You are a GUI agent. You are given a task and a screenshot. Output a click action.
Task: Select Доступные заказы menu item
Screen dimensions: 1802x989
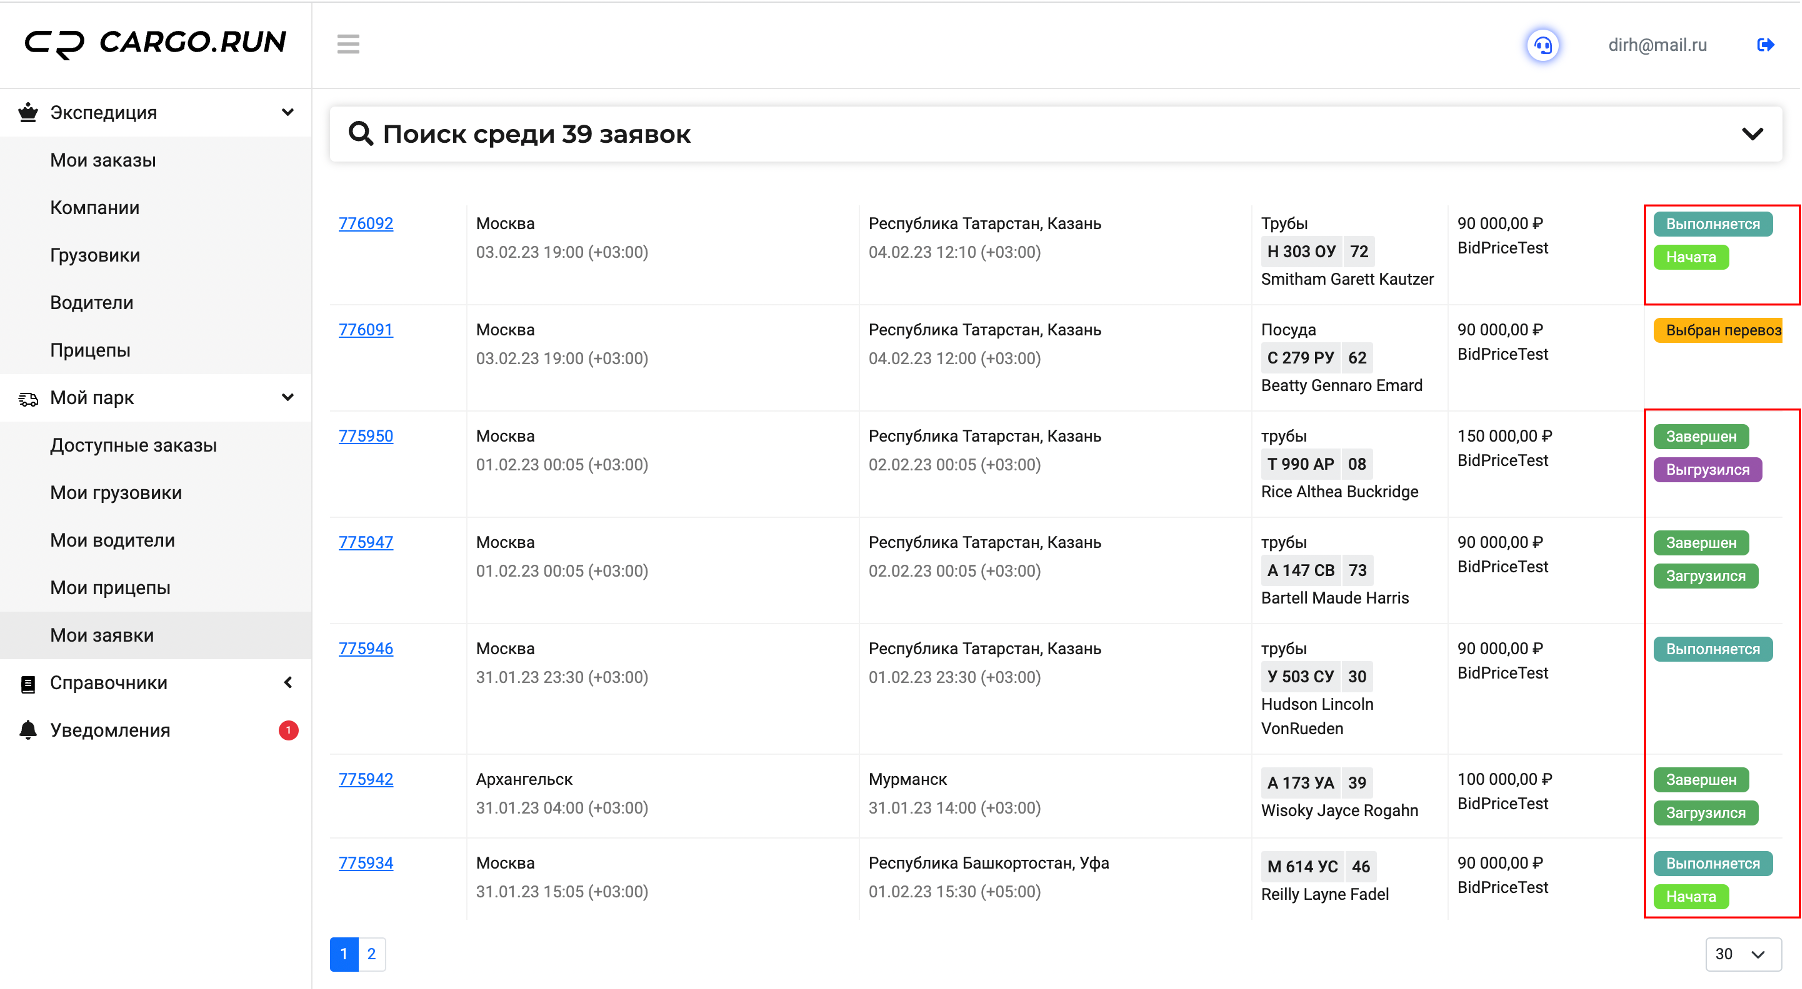coord(133,446)
